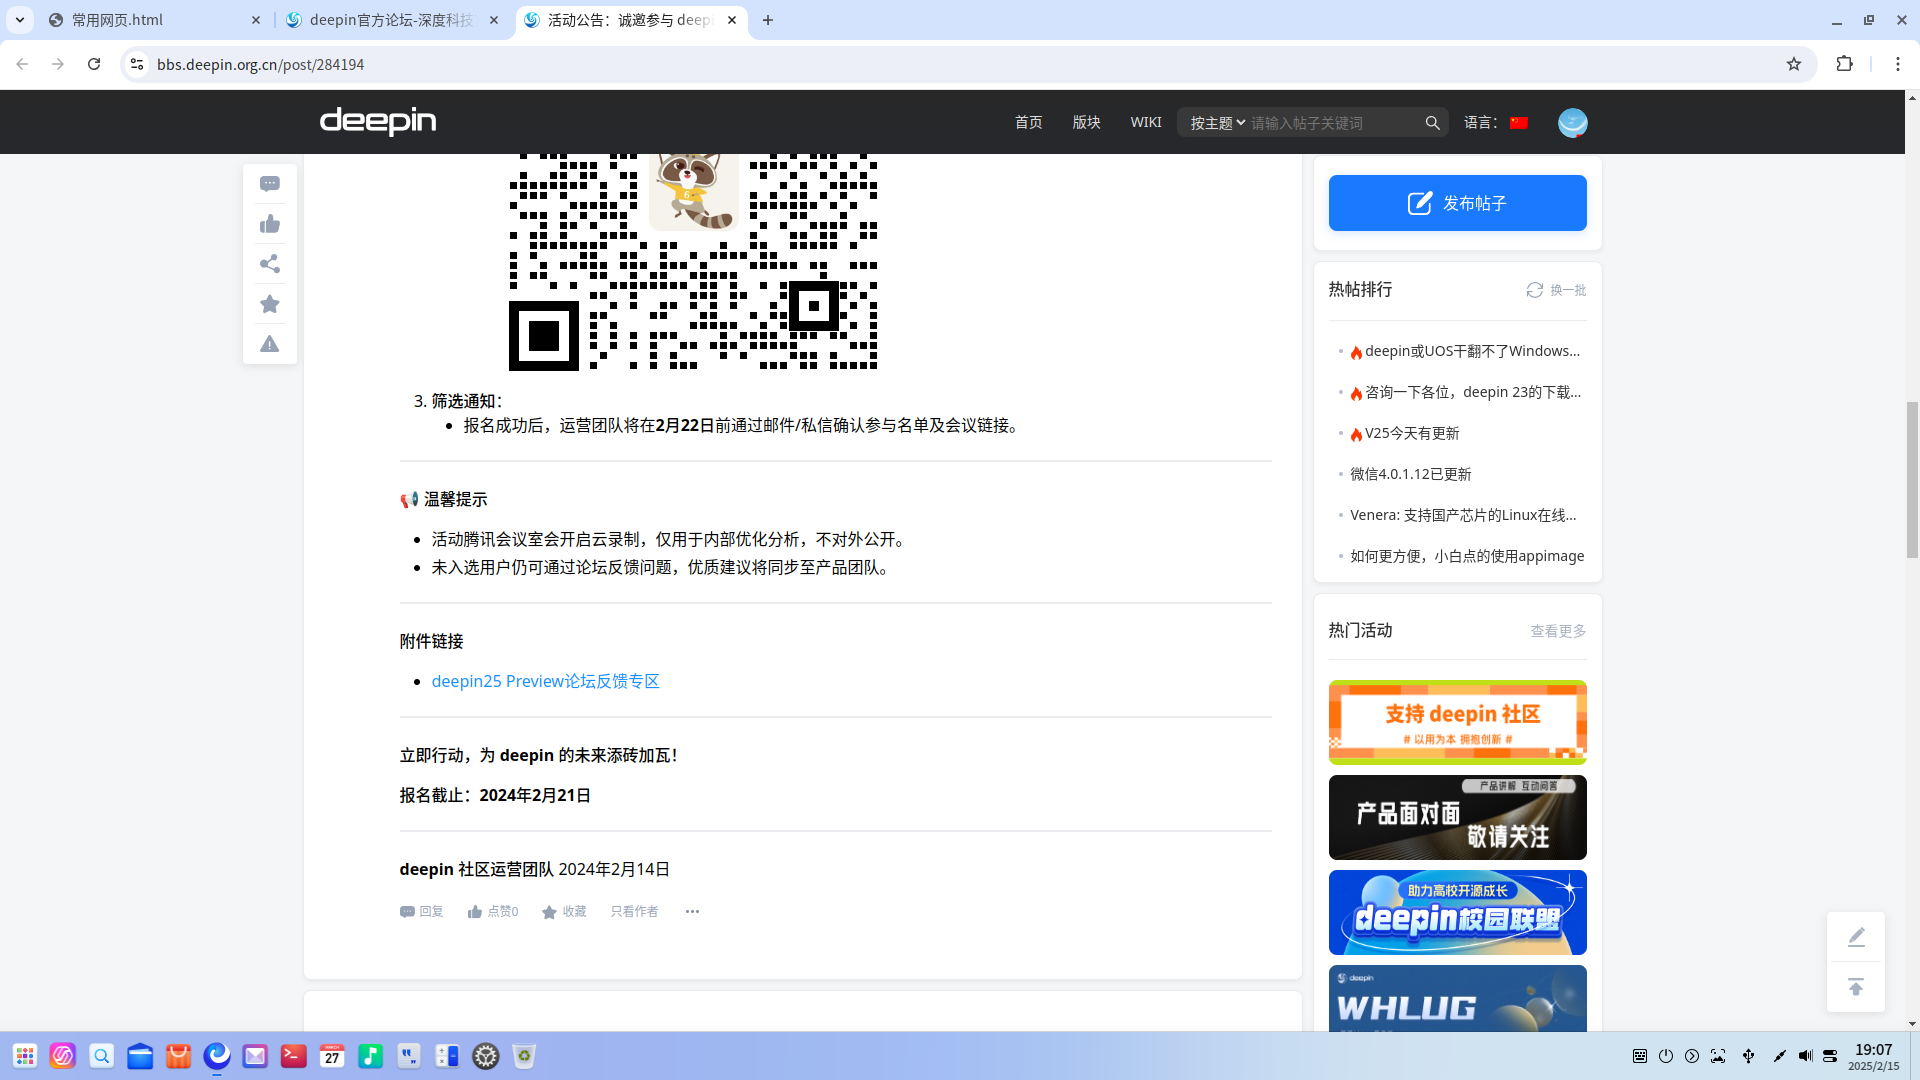Click the search magnifier icon in navbar
This screenshot has width=1920, height=1080.
pos(1432,123)
